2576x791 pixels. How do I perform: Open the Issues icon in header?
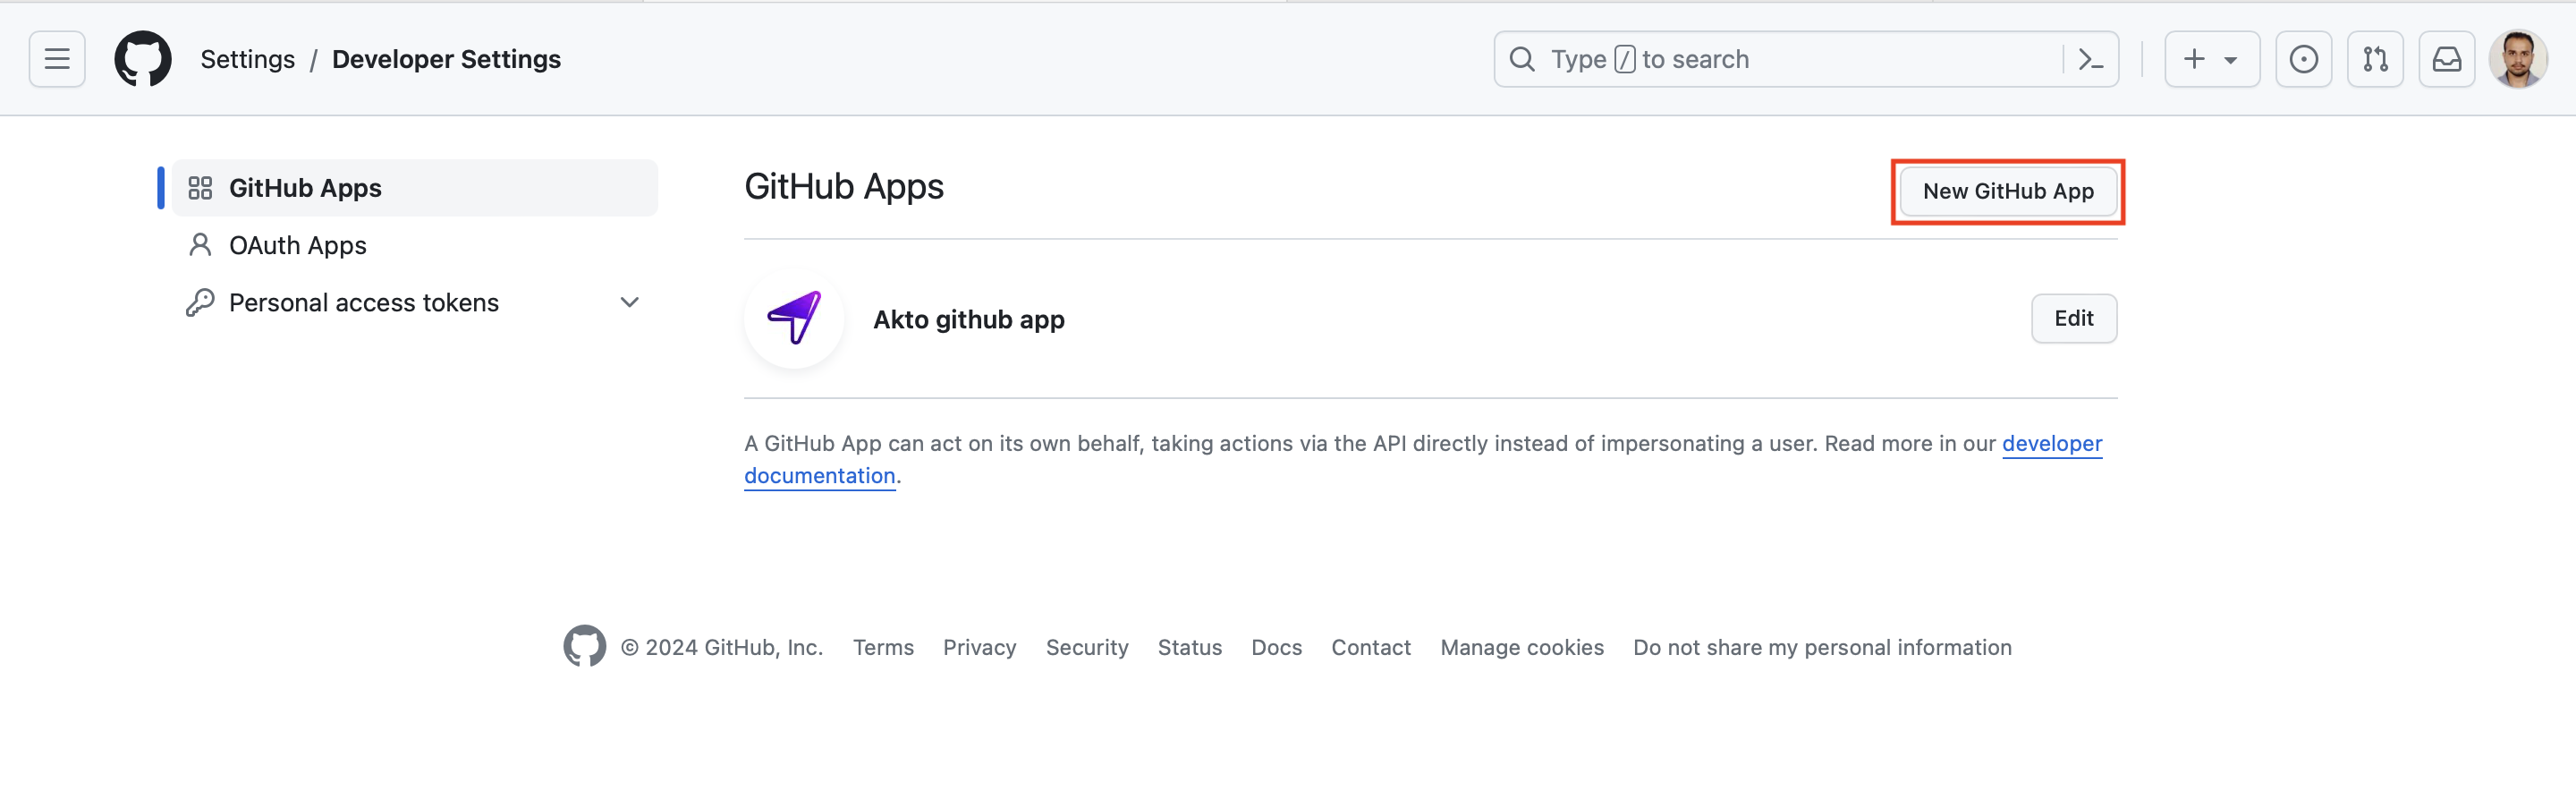2303,59
